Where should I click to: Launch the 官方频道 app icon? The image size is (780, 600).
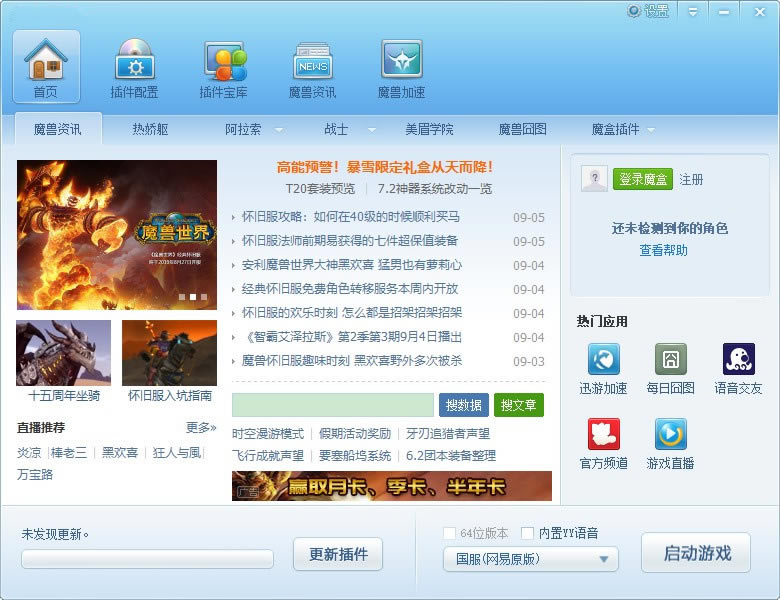click(603, 434)
